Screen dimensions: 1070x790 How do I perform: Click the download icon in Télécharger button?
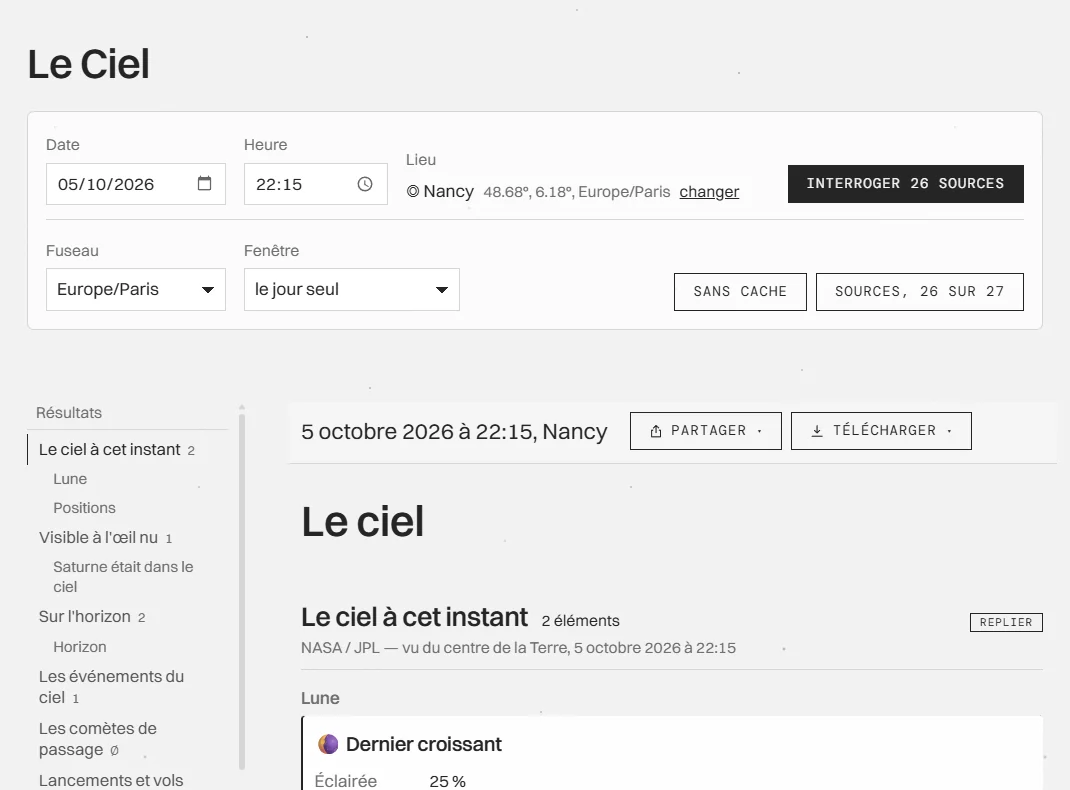[x=817, y=431]
